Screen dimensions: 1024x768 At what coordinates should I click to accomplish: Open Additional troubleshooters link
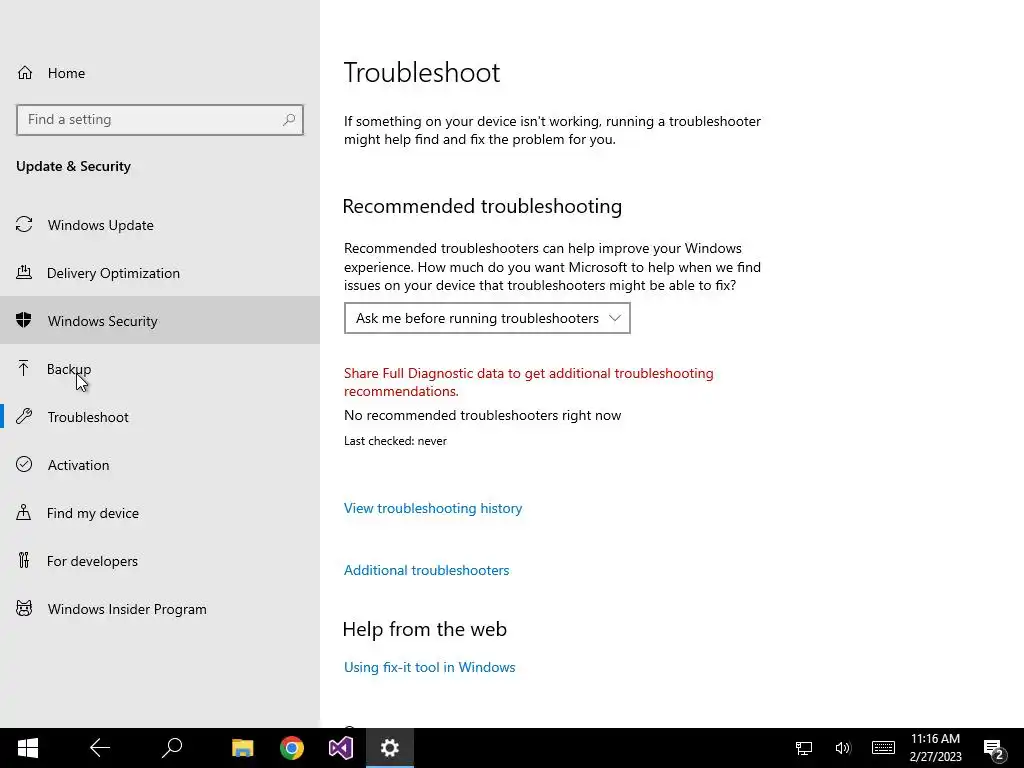click(426, 570)
